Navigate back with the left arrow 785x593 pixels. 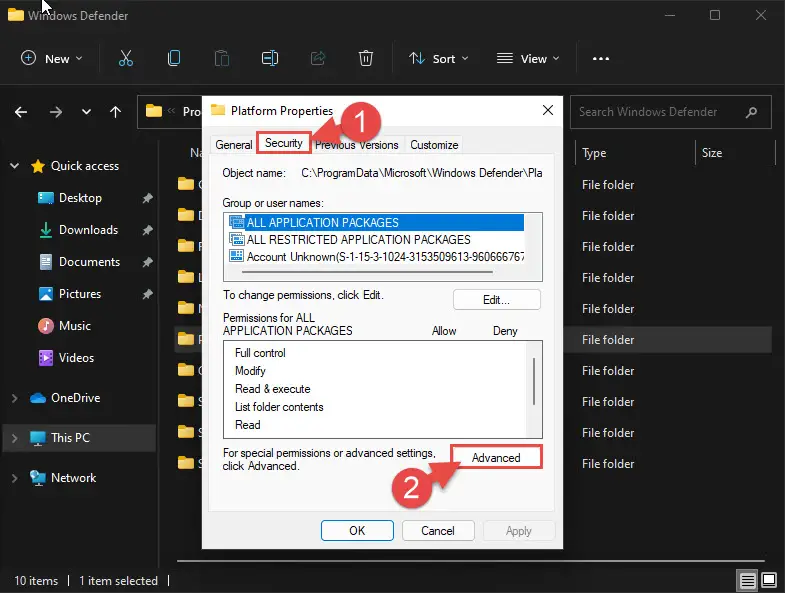click(x=21, y=112)
